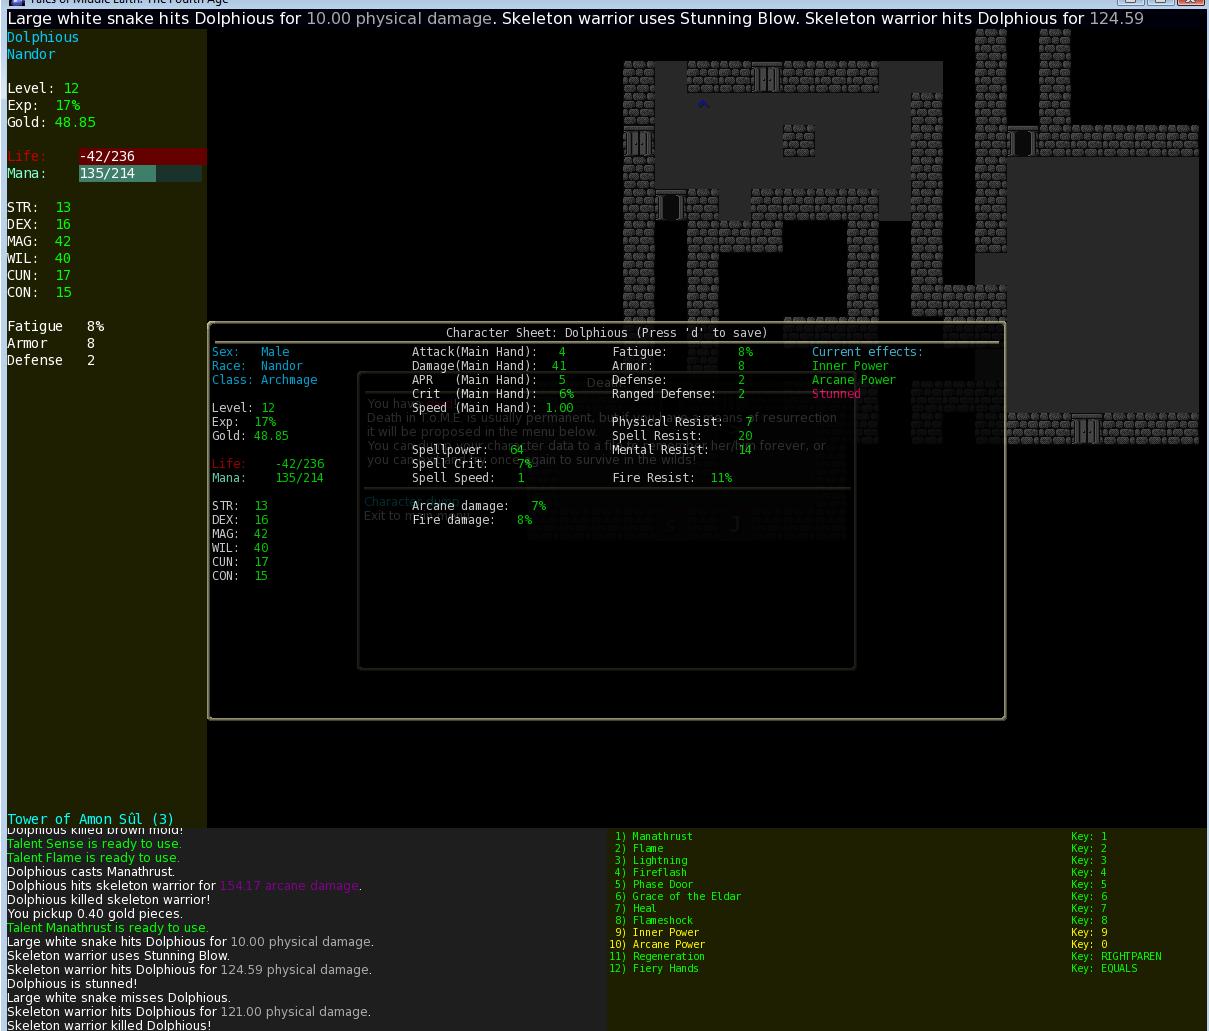Click the 'Key: RIGHTPAREN' label
This screenshot has height=1031, width=1209.
(x=1116, y=956)
